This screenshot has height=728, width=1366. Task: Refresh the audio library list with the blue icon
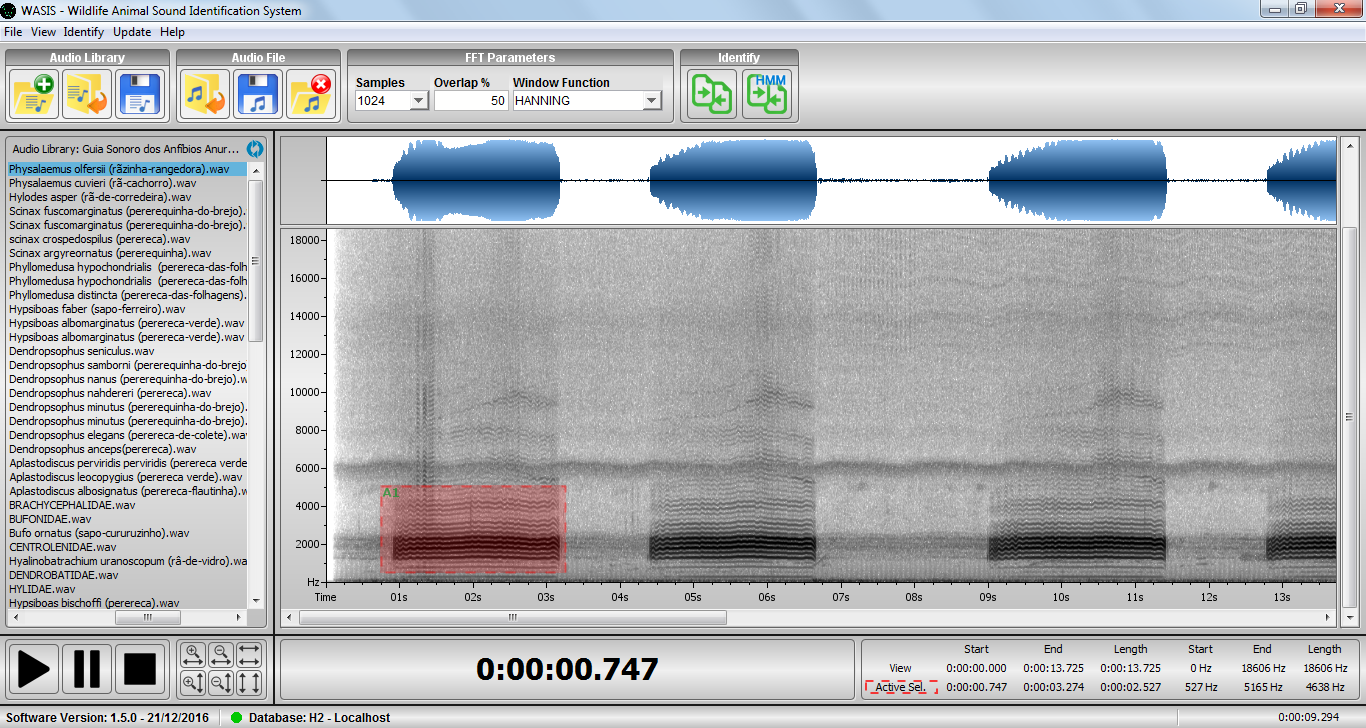tap(255, 149)
